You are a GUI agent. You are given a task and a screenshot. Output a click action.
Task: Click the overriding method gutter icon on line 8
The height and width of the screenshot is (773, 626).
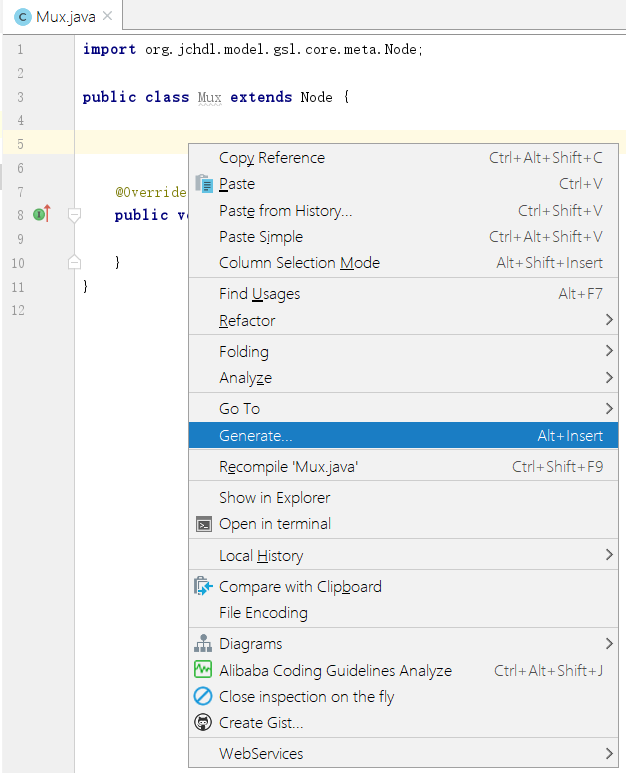pos(42,214)
